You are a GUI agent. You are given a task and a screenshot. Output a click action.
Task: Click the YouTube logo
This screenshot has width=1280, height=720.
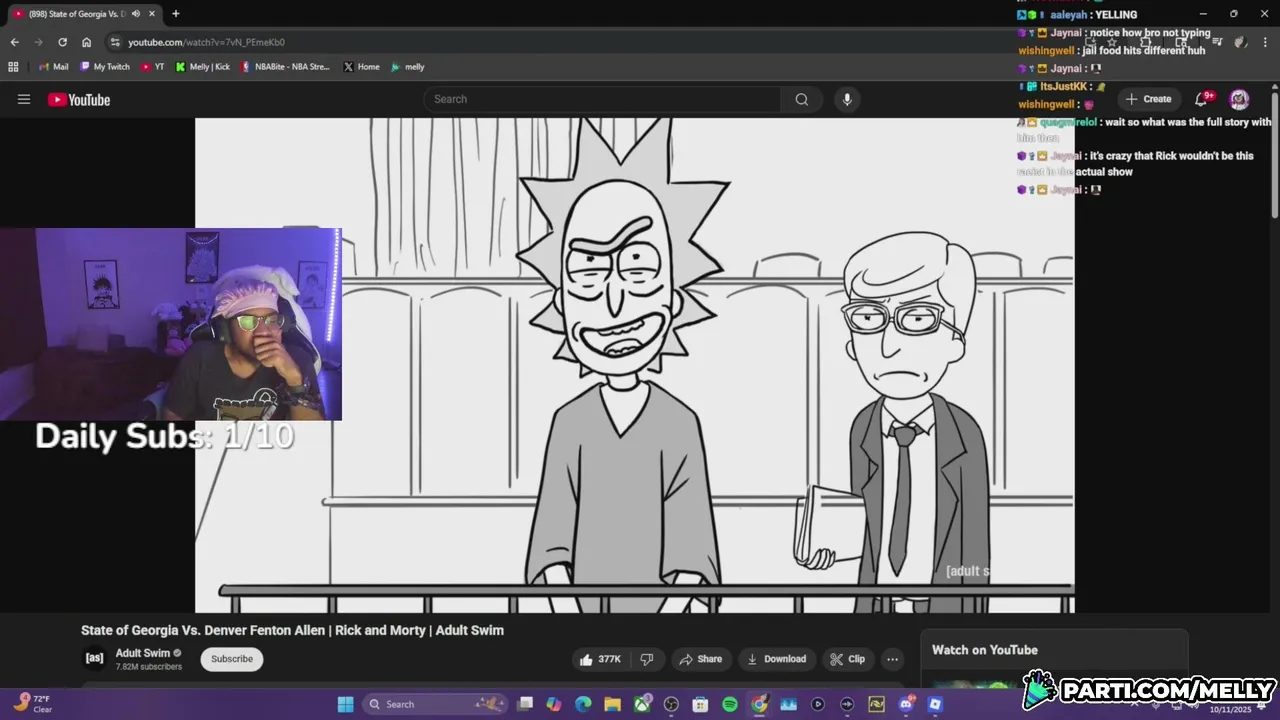(79, 99)
